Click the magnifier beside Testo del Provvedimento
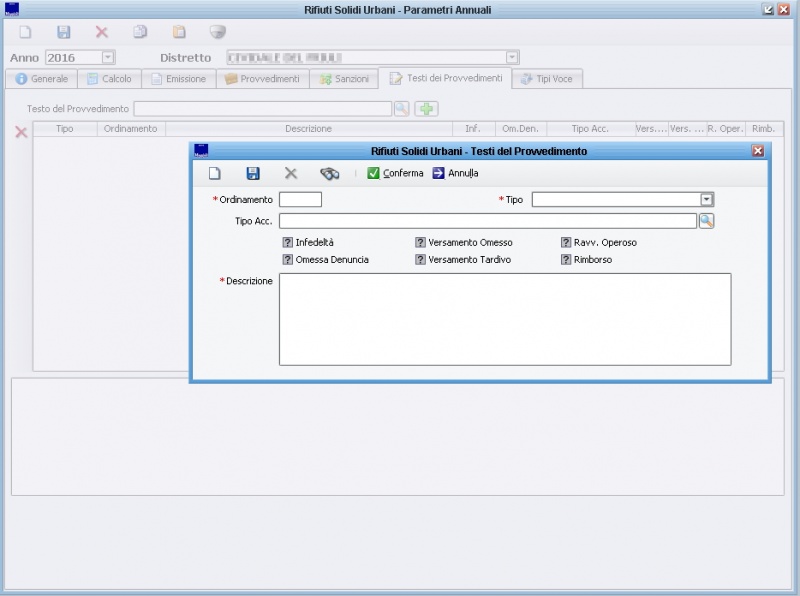Viewport: 800px width, 596px height. coord(401,108)
